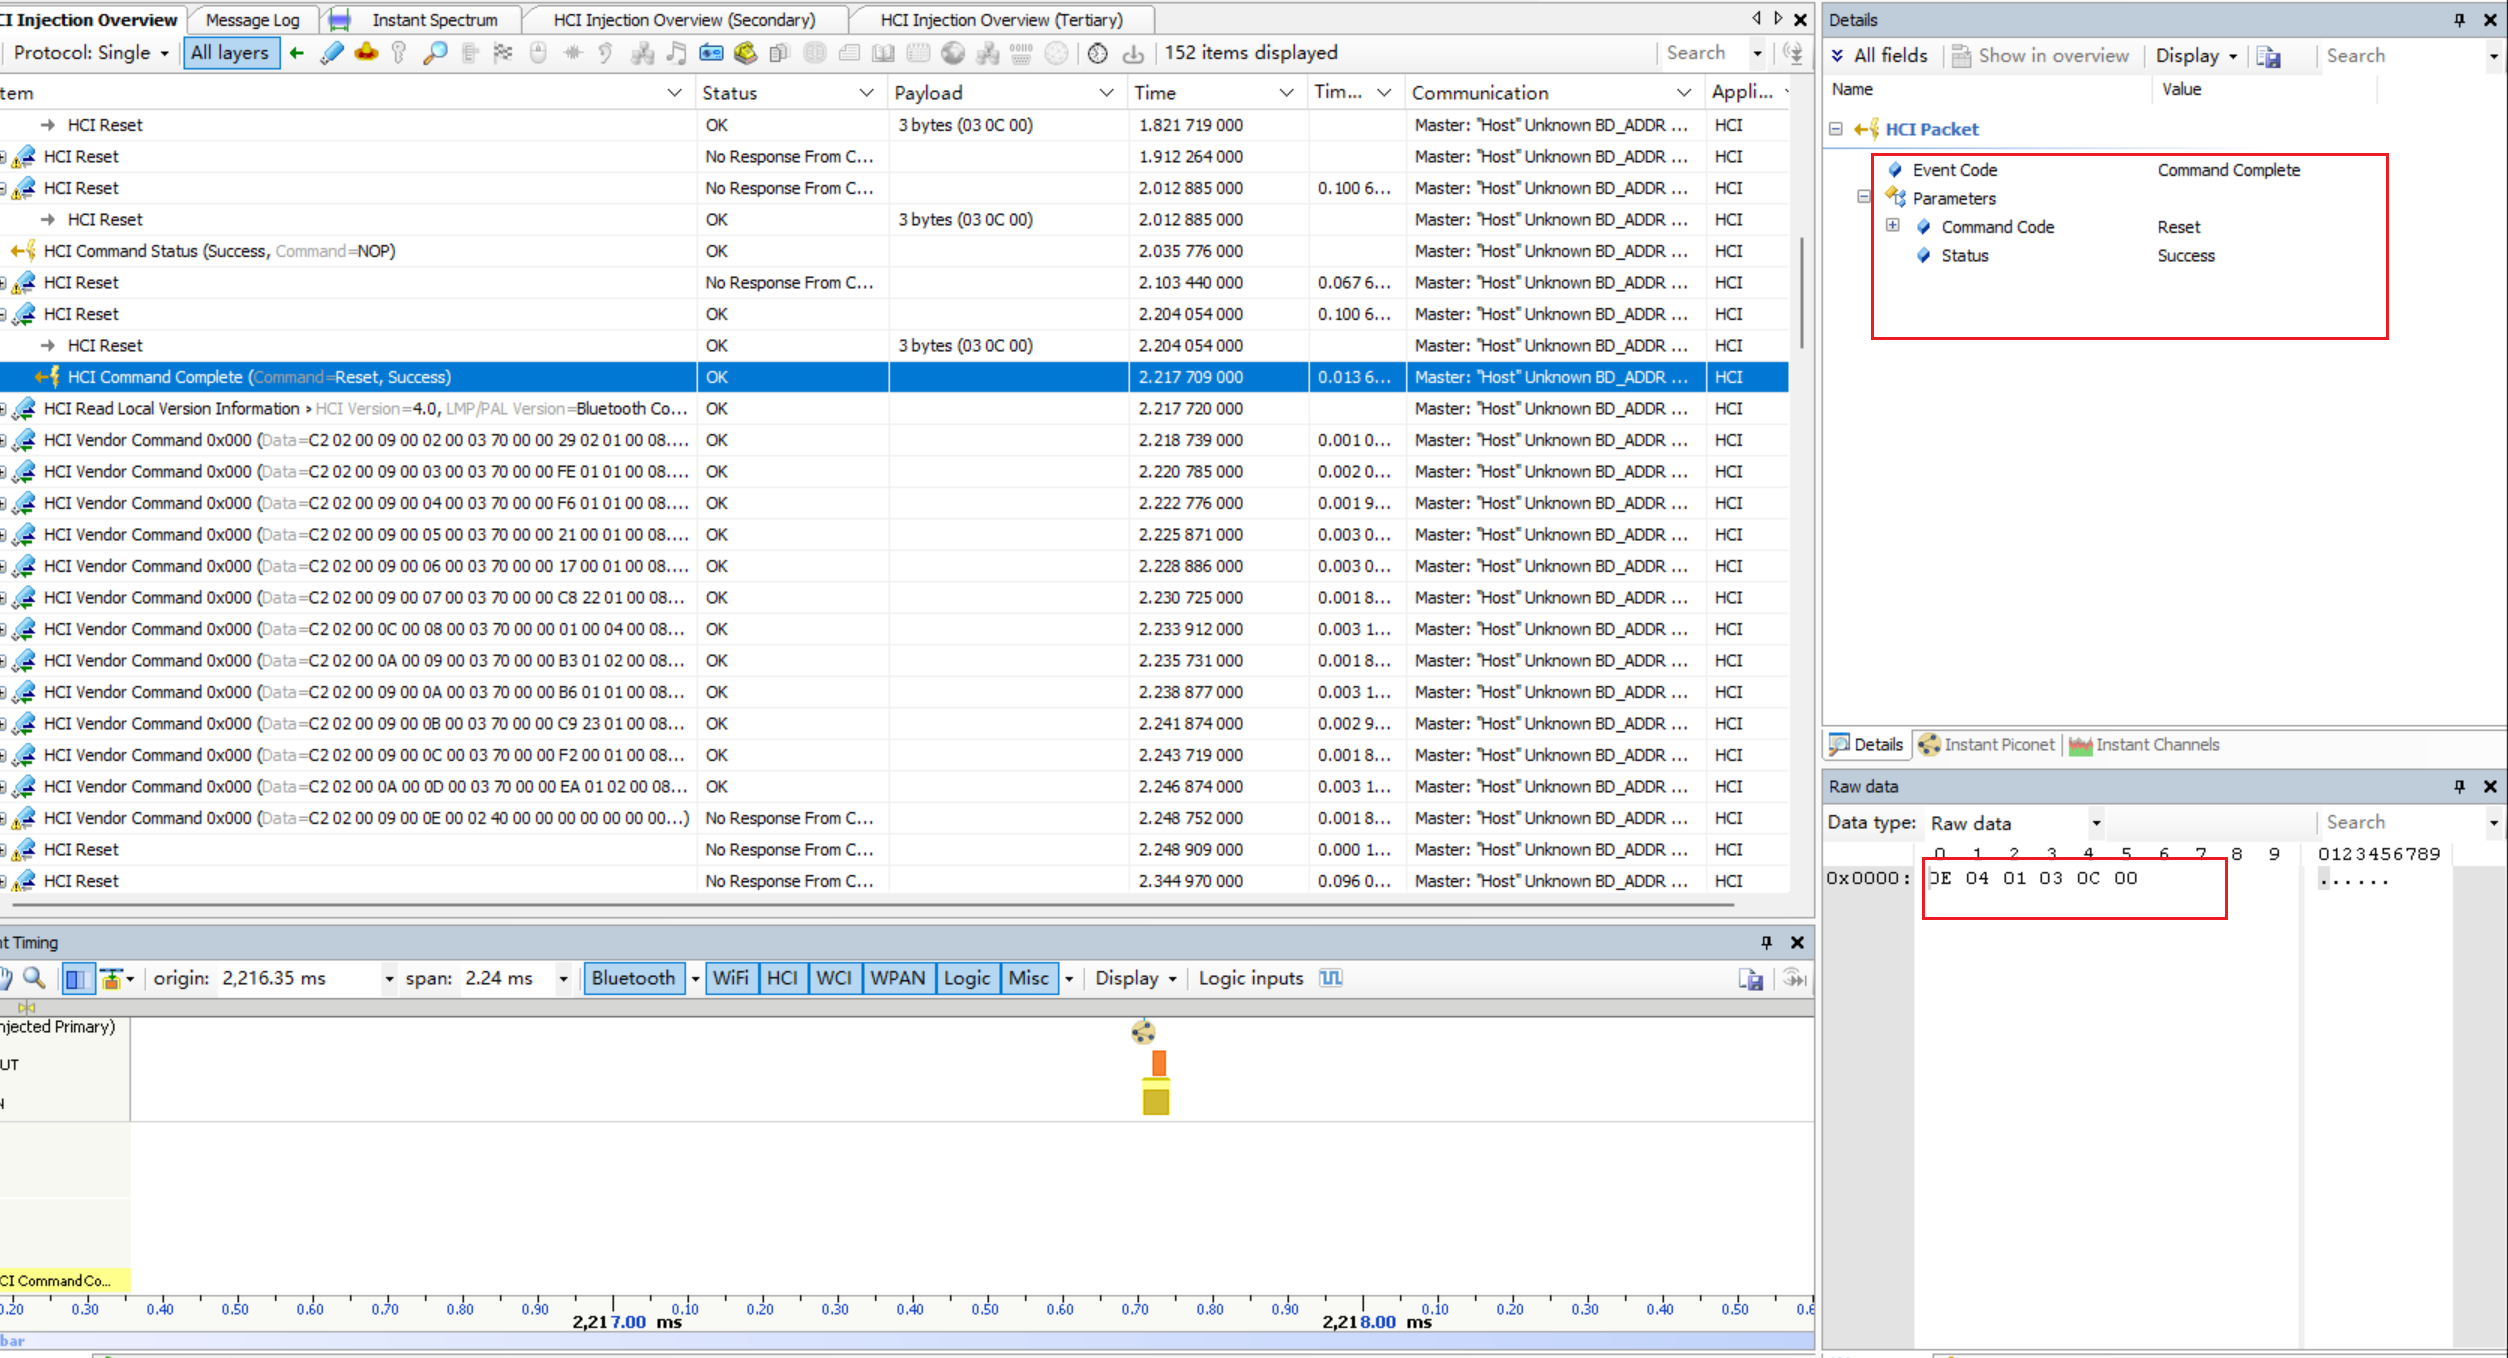Click the All fields button in Details
The height and width of the screenshot is (1358, 2508).
[1880, 56]
